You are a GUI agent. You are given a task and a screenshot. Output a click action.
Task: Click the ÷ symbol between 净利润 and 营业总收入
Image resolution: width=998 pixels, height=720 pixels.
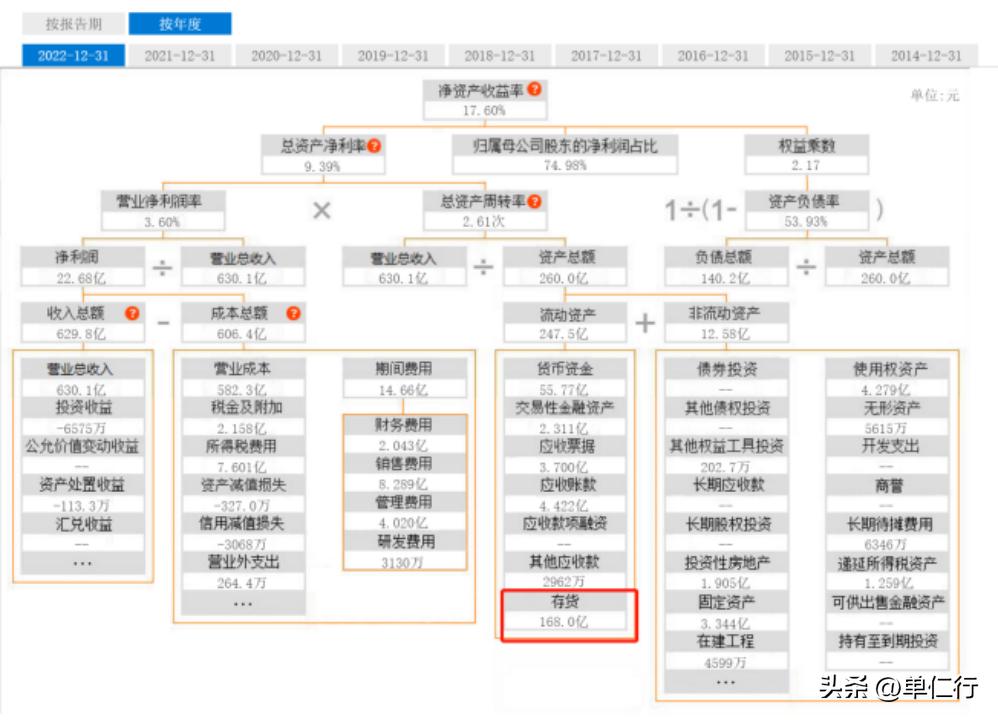click(x=160, y=266)
